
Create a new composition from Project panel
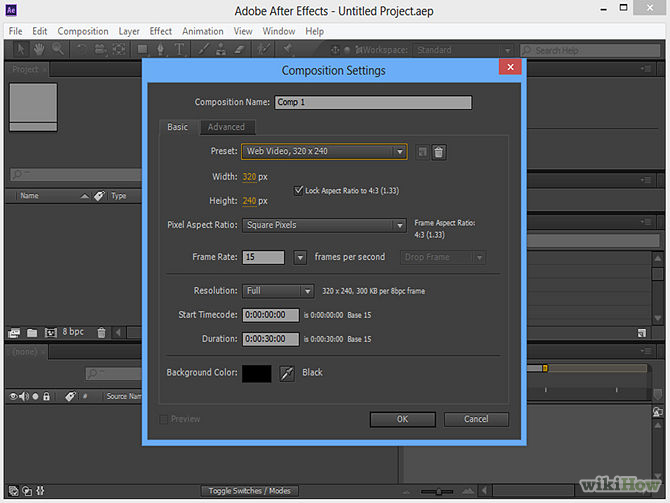[x=51, y=333]
